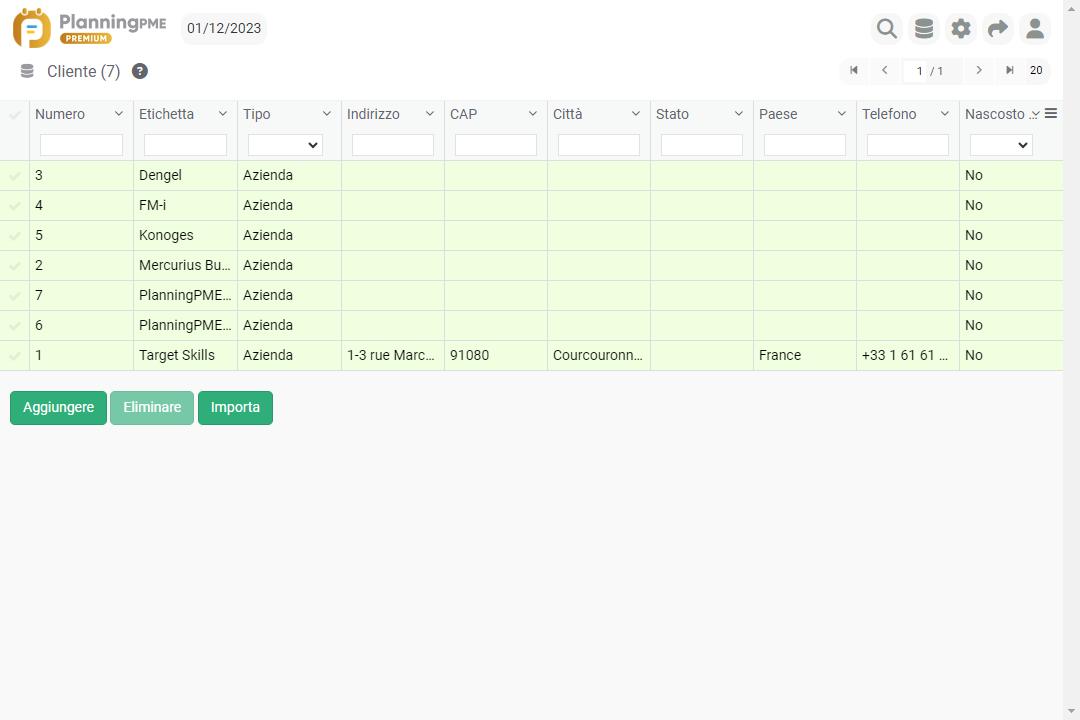
Task: Open the database icon in top toolbar
Action: (x=924, y=28)
